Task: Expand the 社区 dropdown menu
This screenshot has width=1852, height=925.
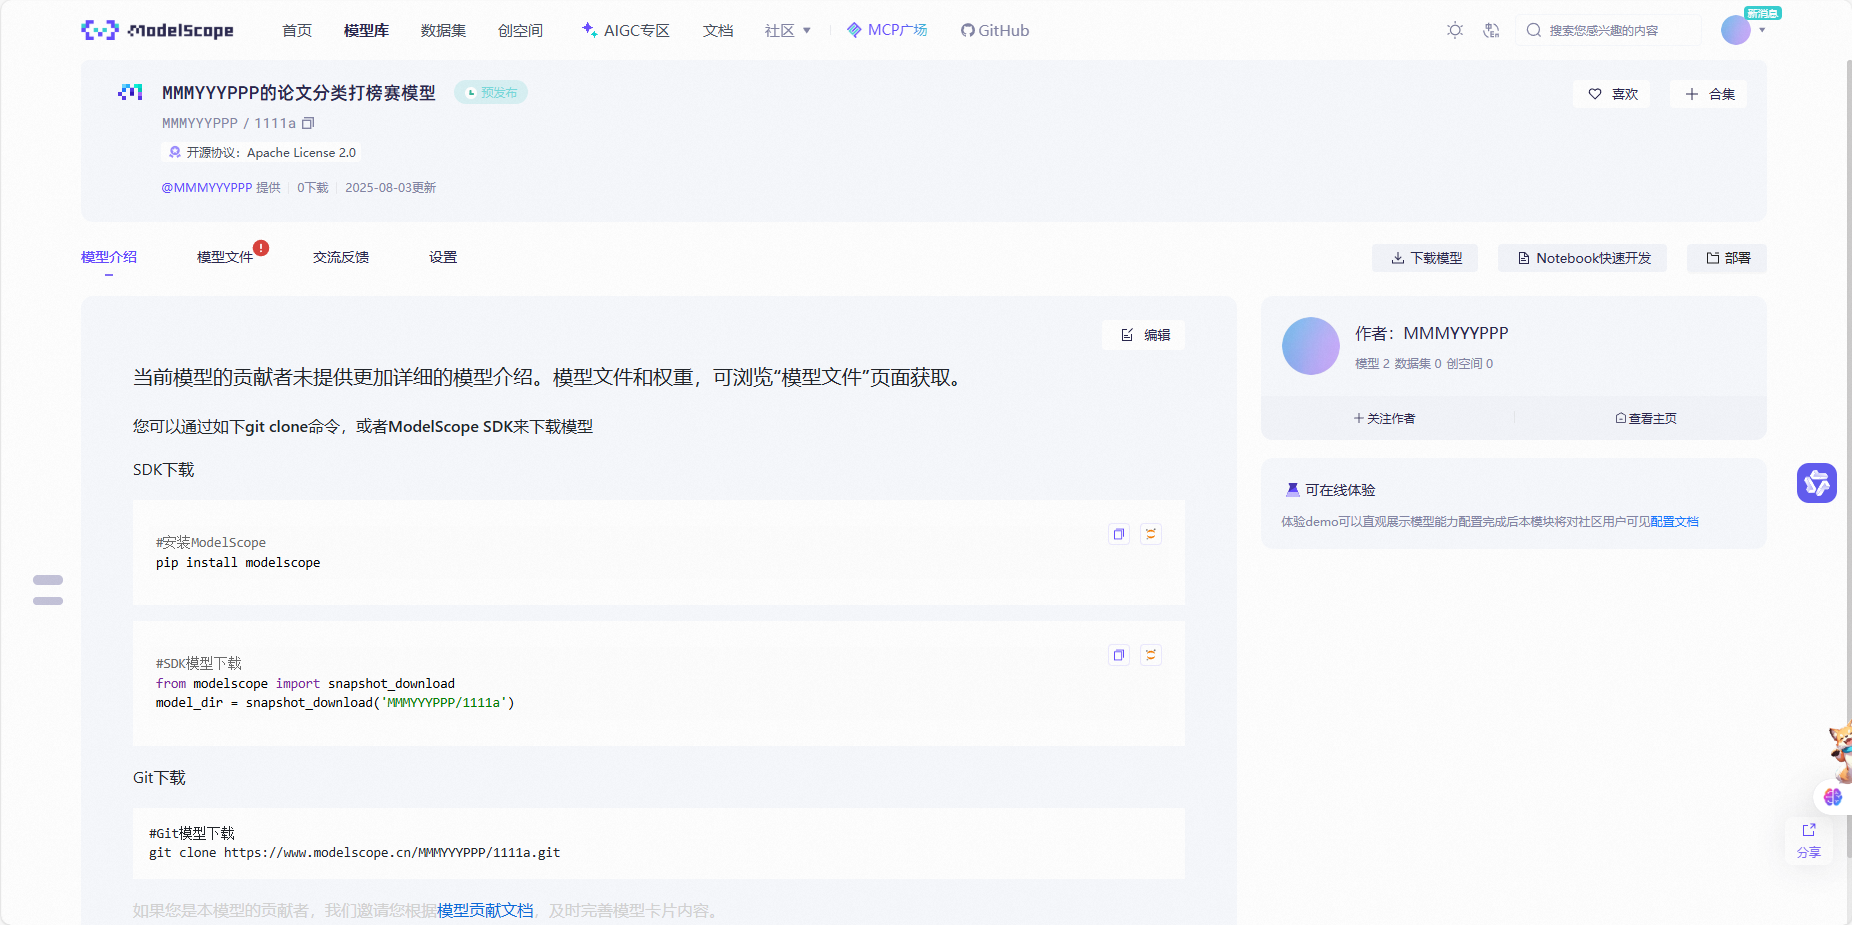Action: (x=788, y=30)
